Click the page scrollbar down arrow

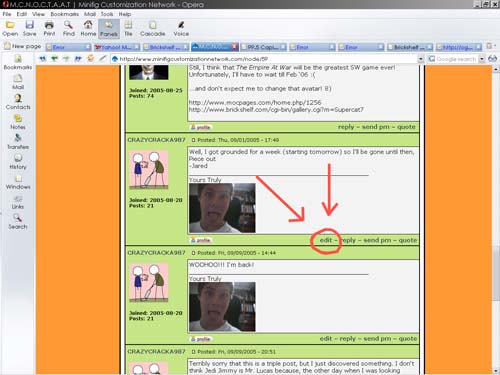tap(496, 371)
